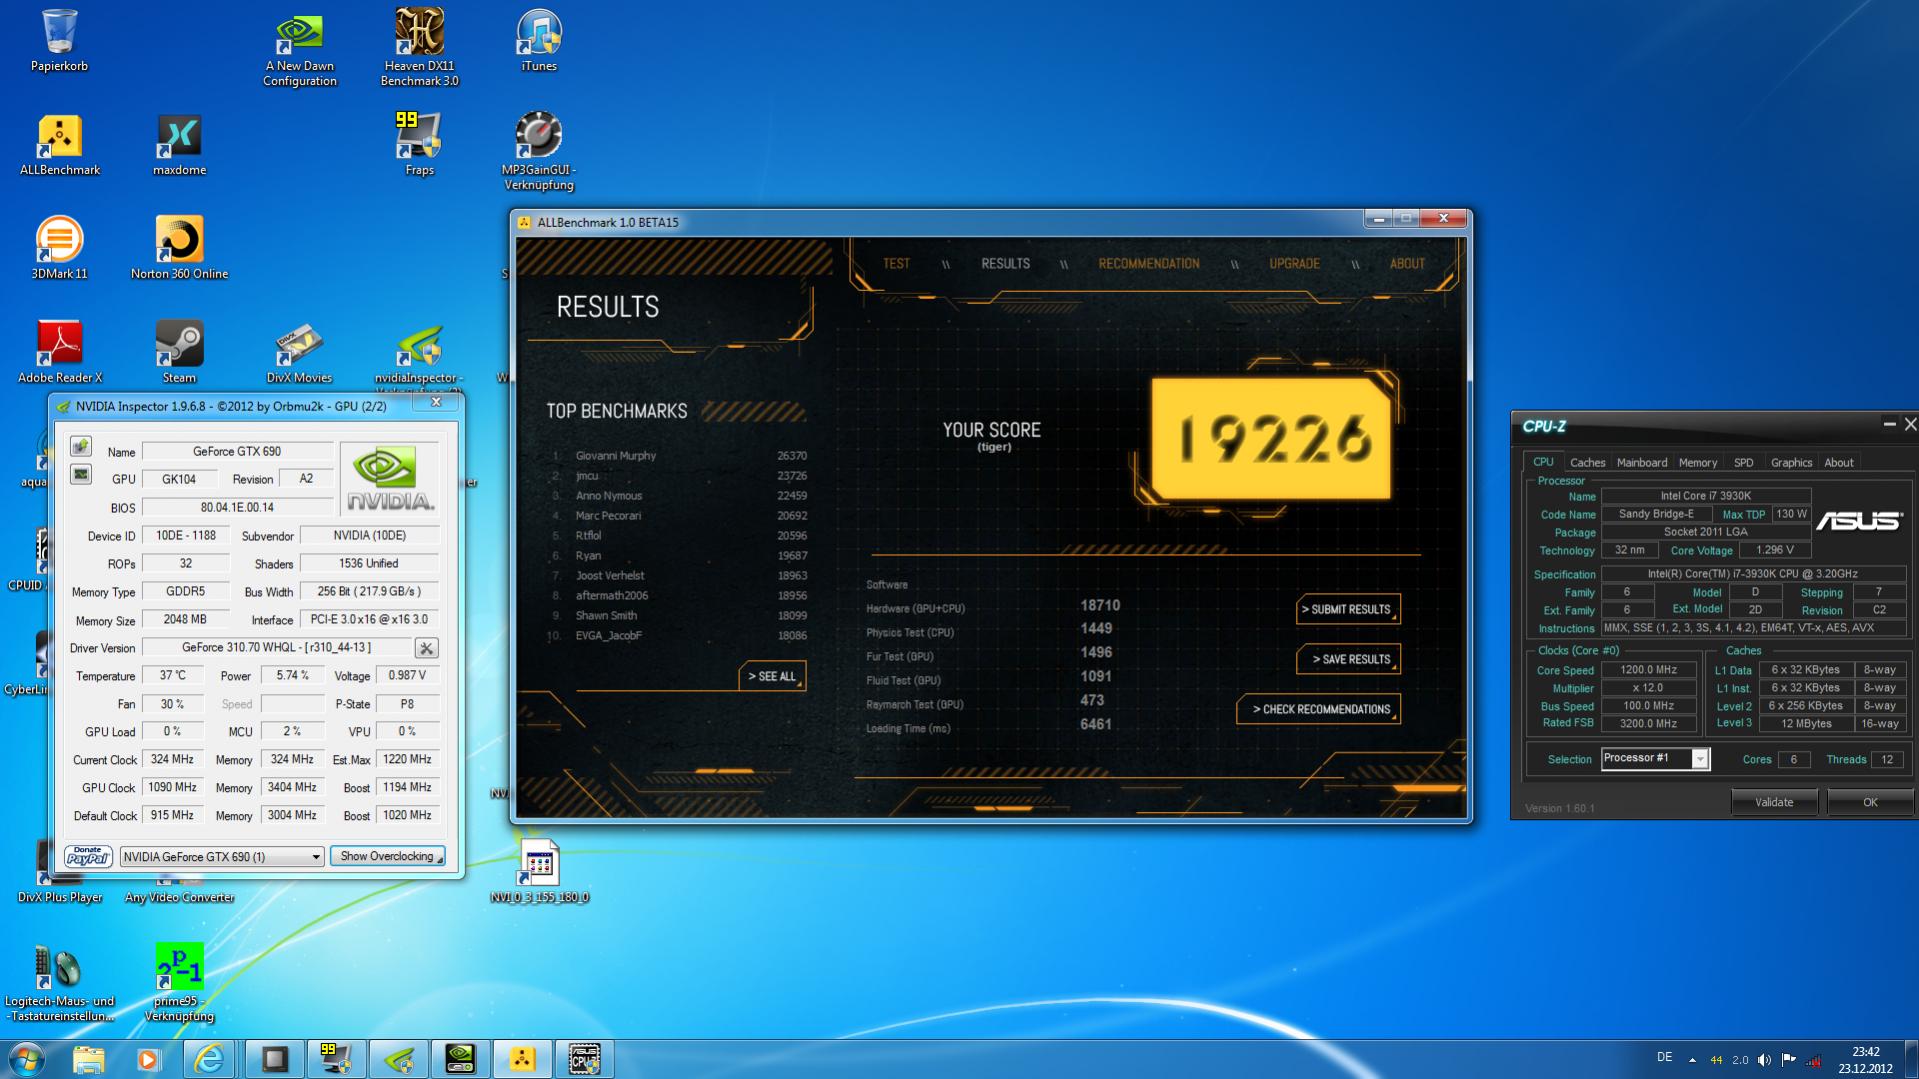Click ALLBenchmark icon in the taskbar
Viewport: 1919px width, 1079px height.
click(522, 1058)
